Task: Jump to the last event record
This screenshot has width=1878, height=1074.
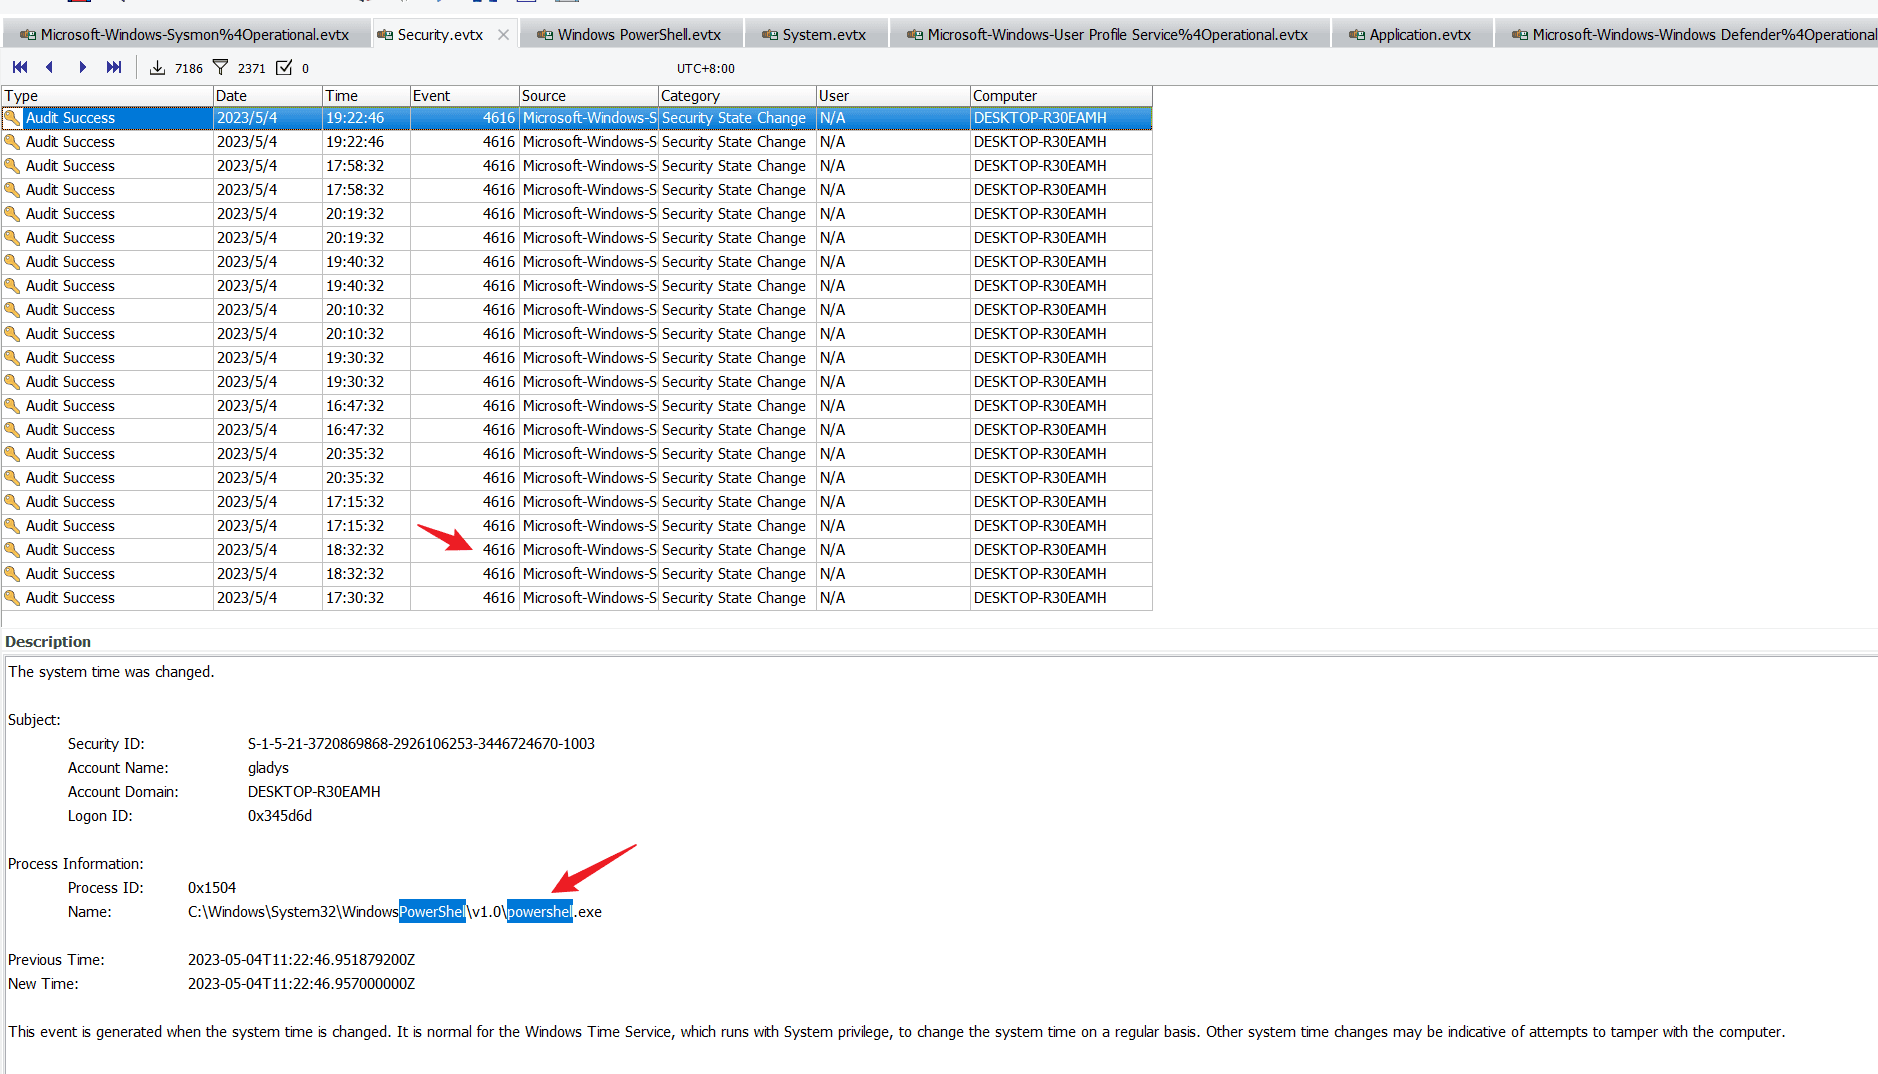Action: 114,68
